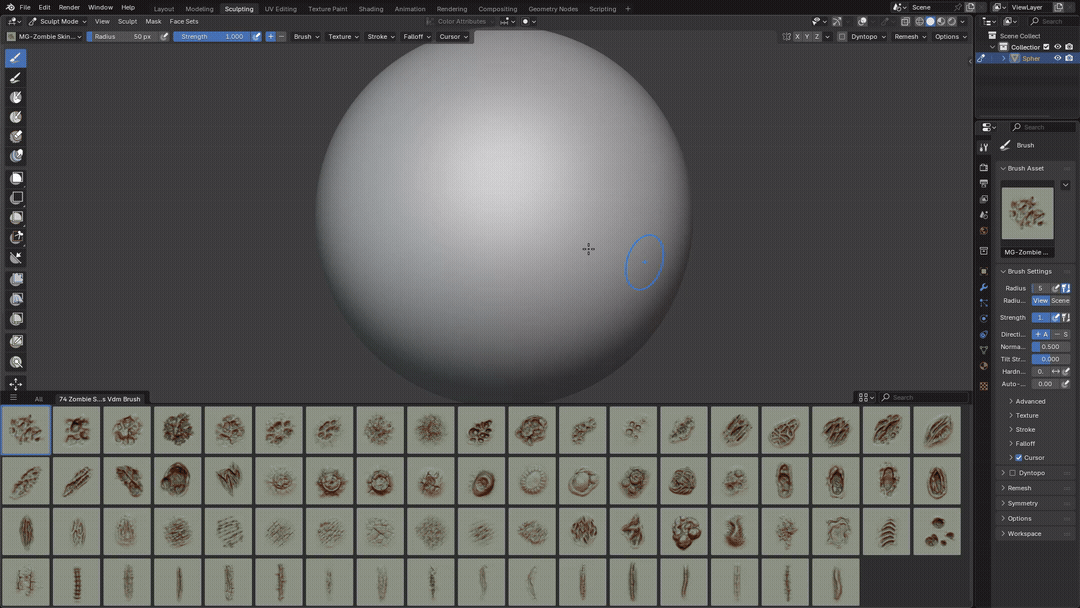Open the View Layer properties tab

(984, 199)
